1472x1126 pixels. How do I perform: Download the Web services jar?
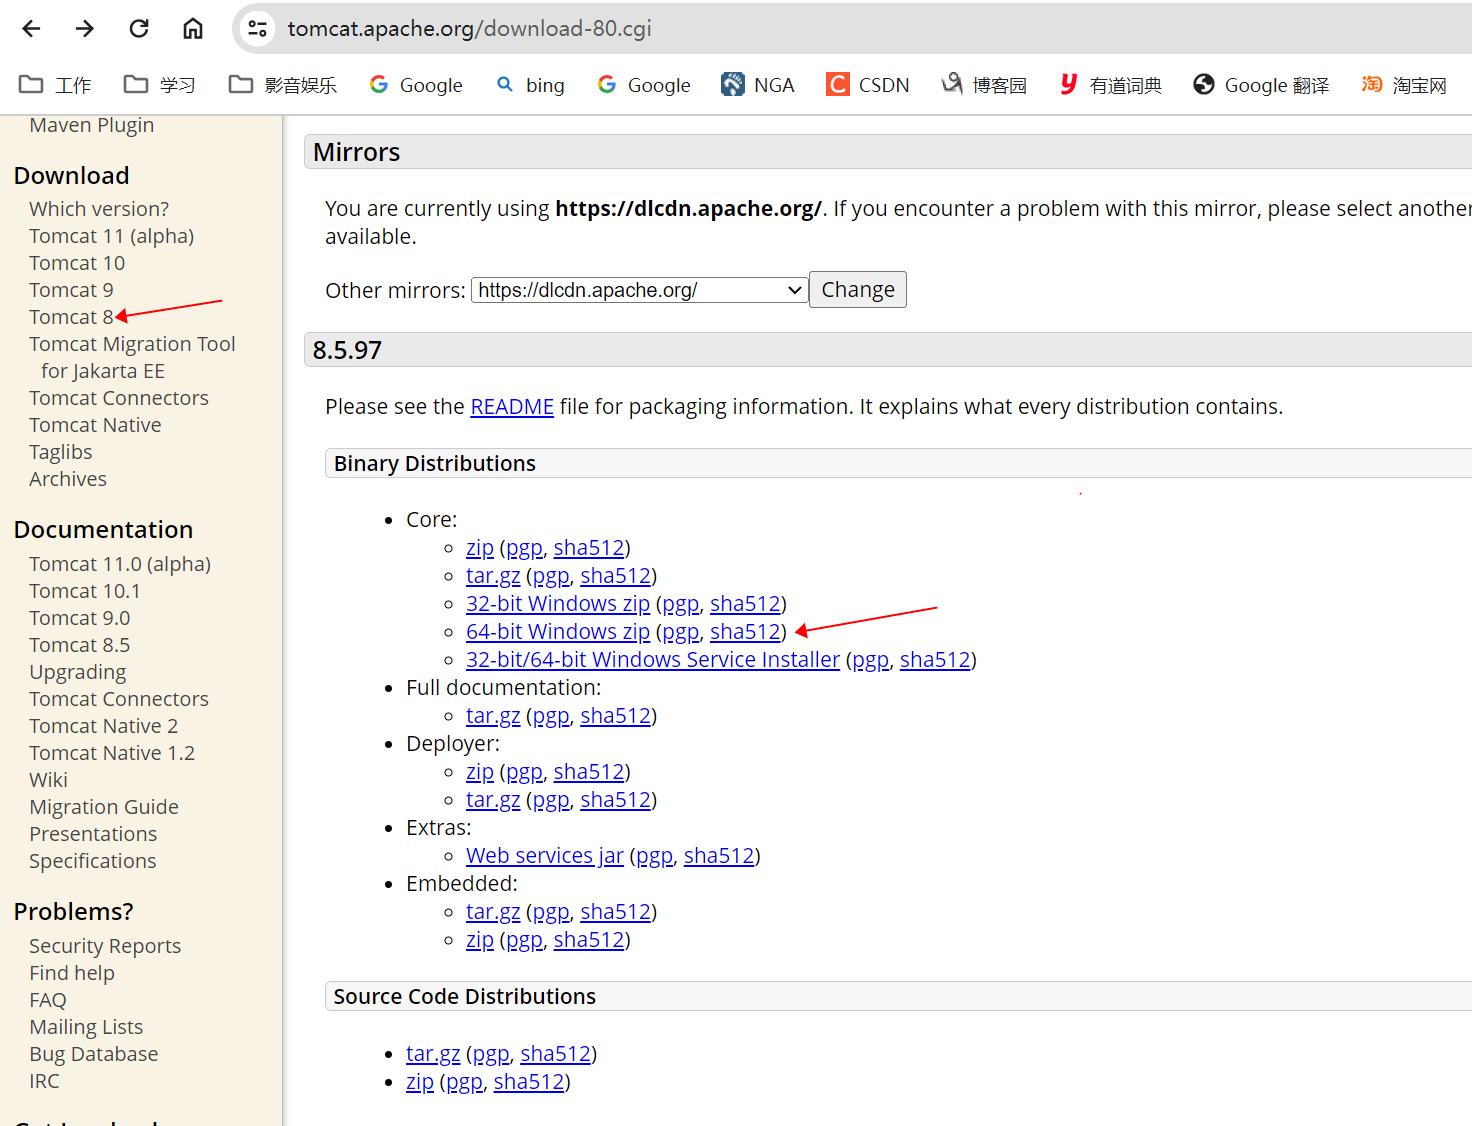(545, 856)
